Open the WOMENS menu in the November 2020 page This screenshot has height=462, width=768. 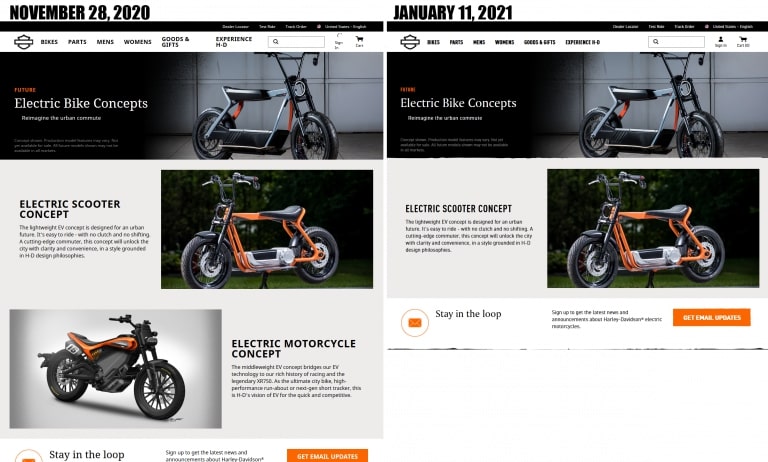(x=138, y=42)
